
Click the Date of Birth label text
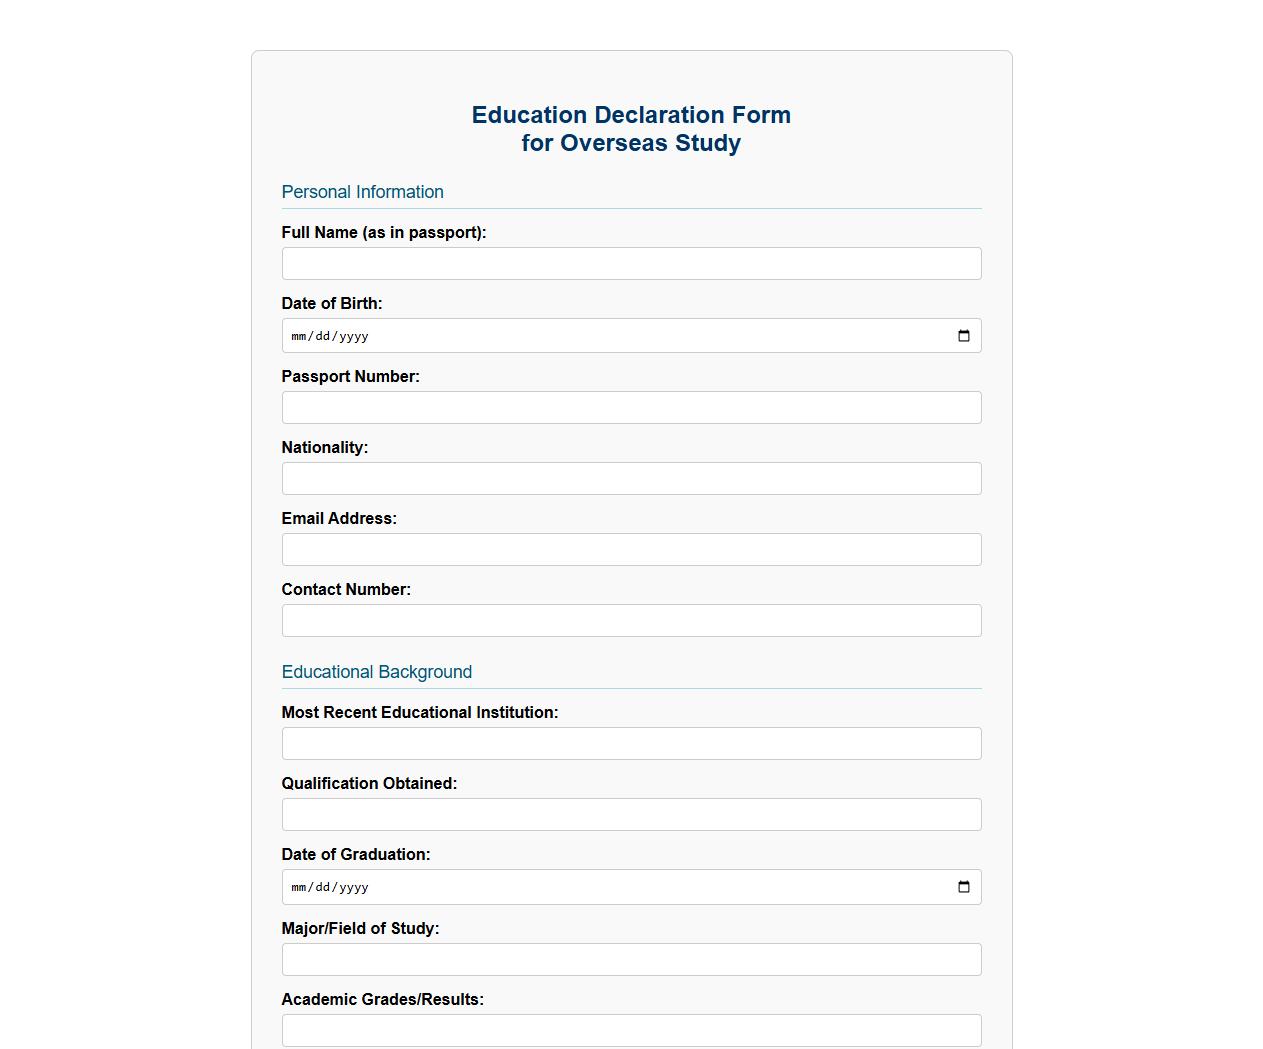(332, 303)
